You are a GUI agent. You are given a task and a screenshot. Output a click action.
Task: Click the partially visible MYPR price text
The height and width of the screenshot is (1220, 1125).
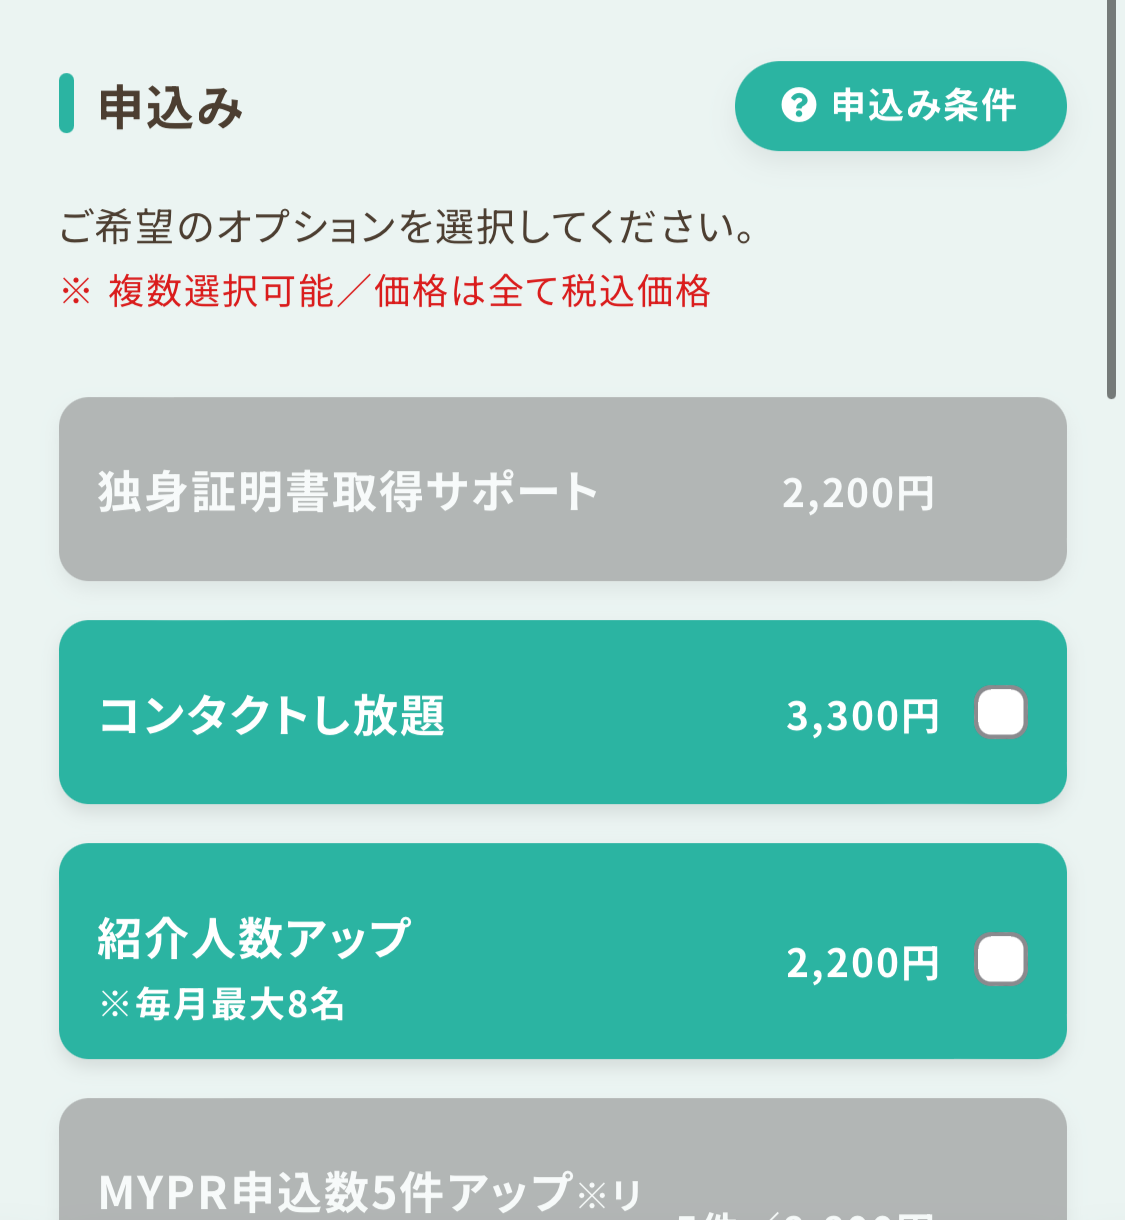[805, 1214]
